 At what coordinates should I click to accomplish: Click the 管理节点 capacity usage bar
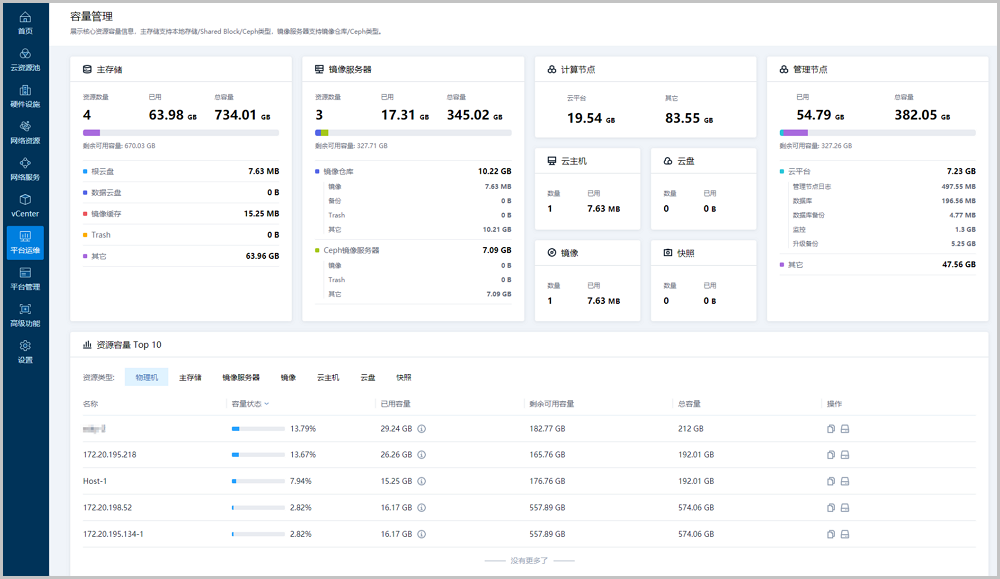click(877, 133)
